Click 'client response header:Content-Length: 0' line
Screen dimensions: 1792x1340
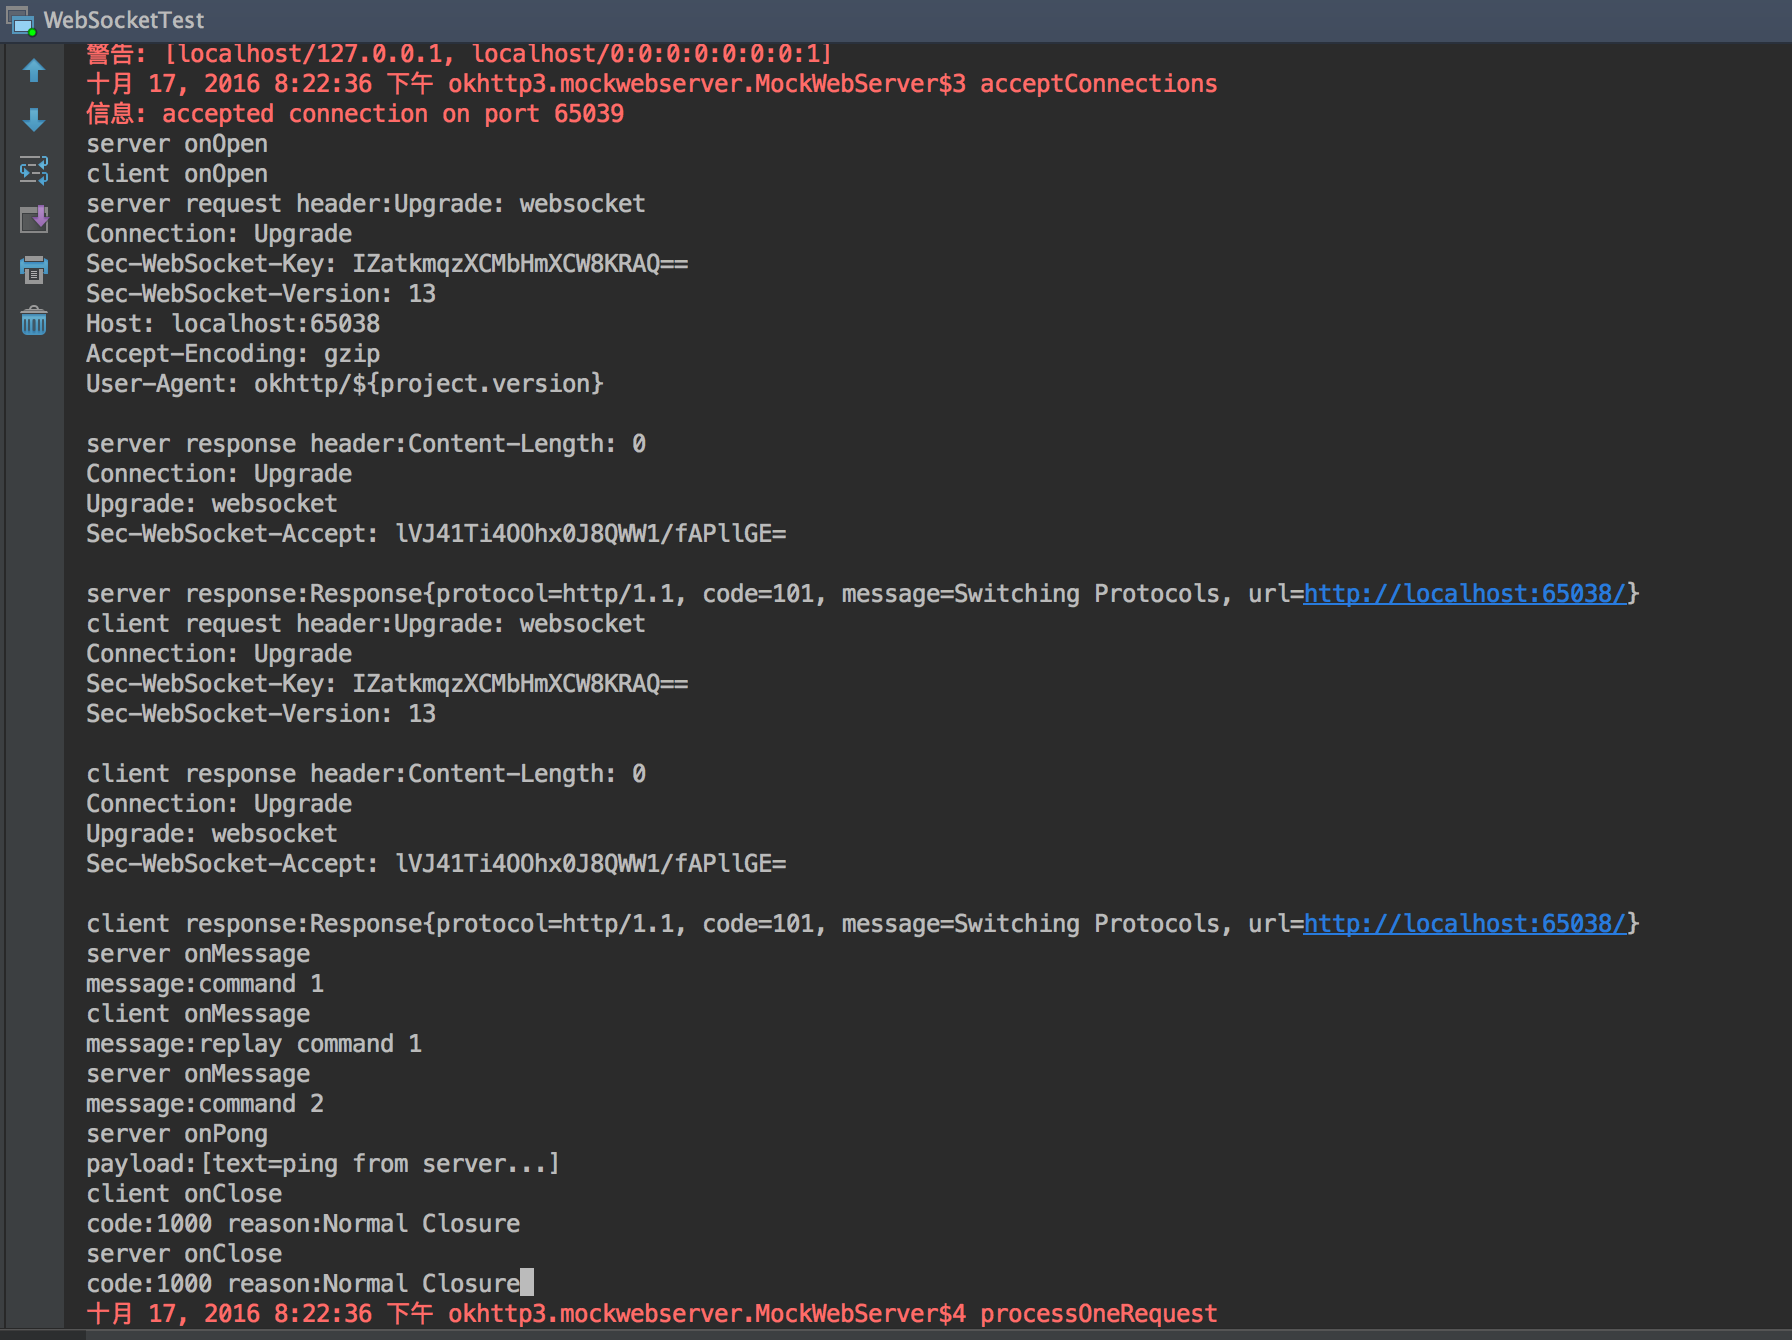pos(366,774)
